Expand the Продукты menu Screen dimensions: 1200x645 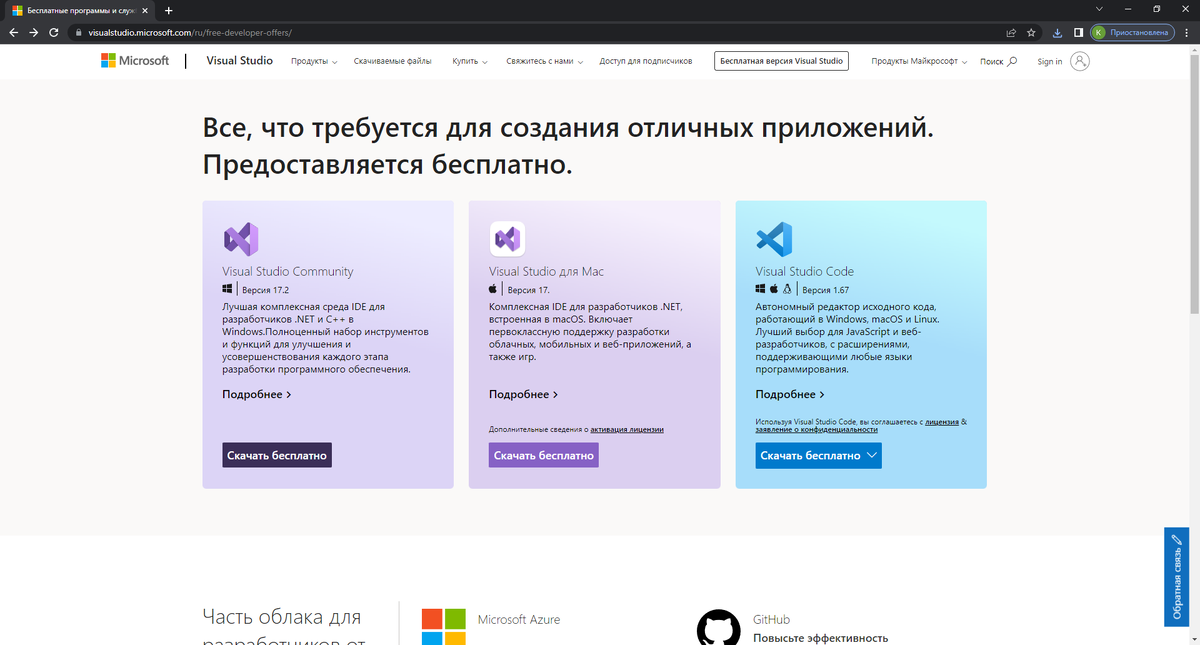point(314,61)
